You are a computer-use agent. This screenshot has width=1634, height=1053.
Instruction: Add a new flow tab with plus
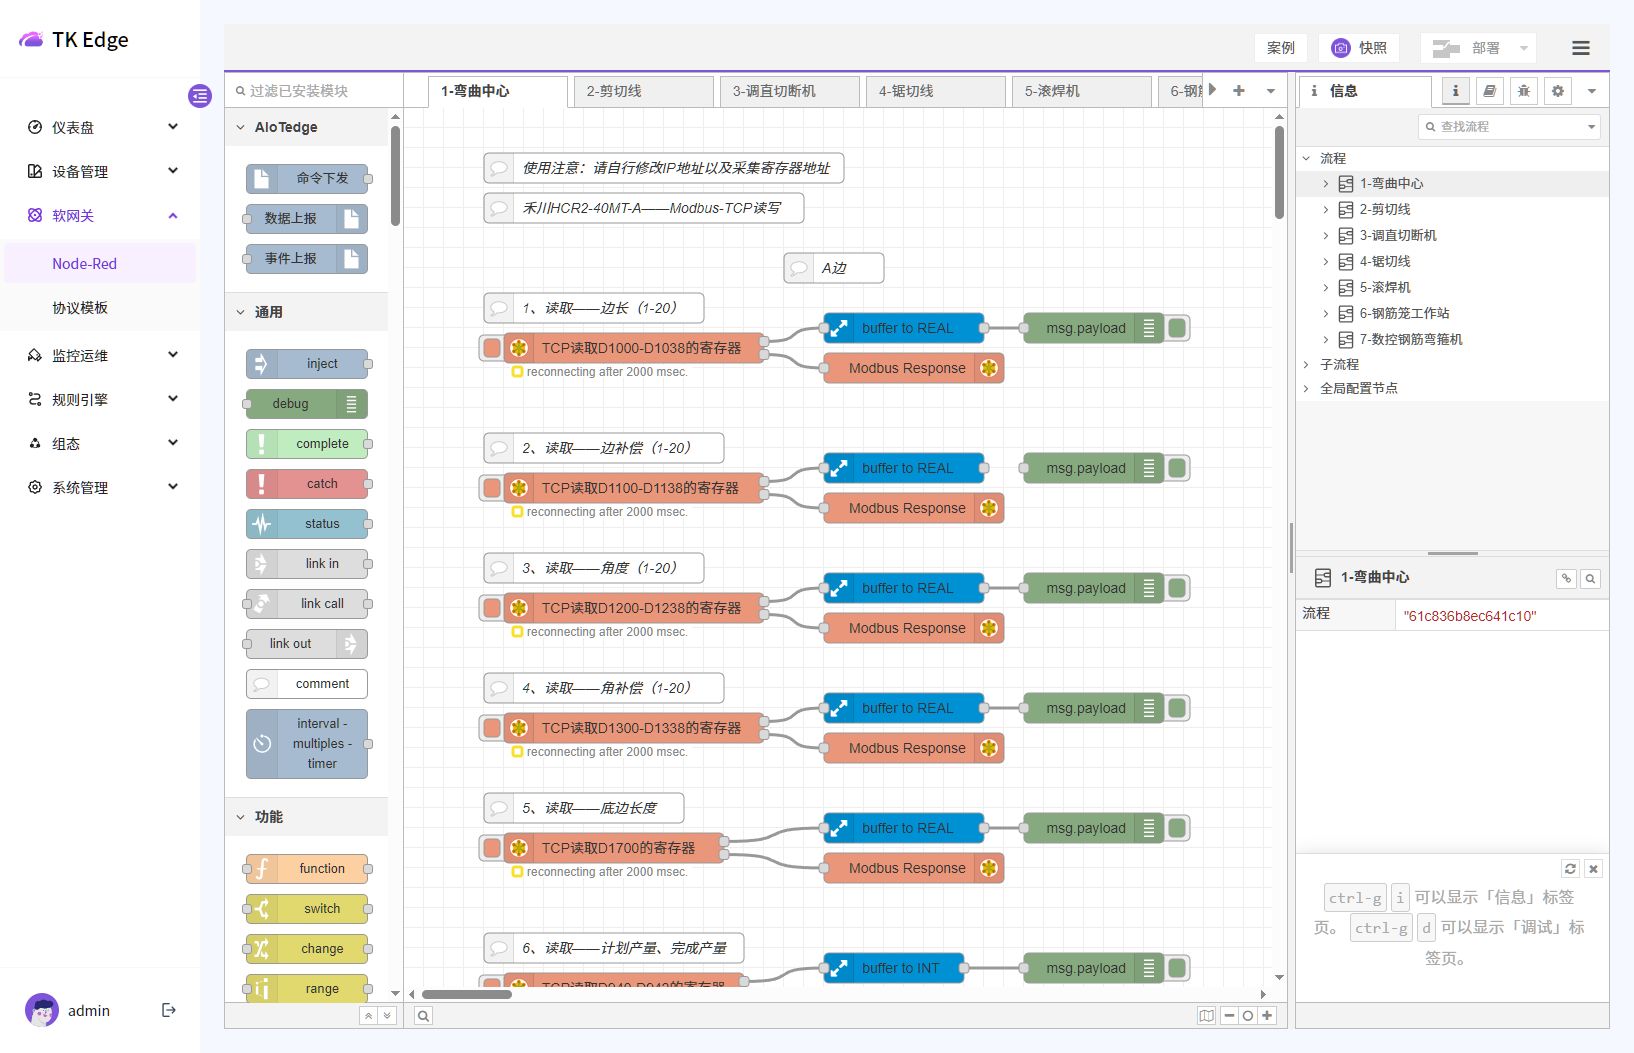point(1239,91)
